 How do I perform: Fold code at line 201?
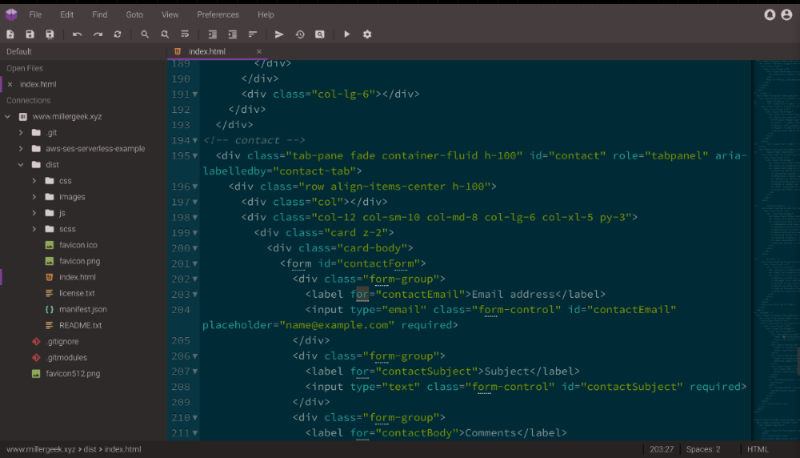195,264
